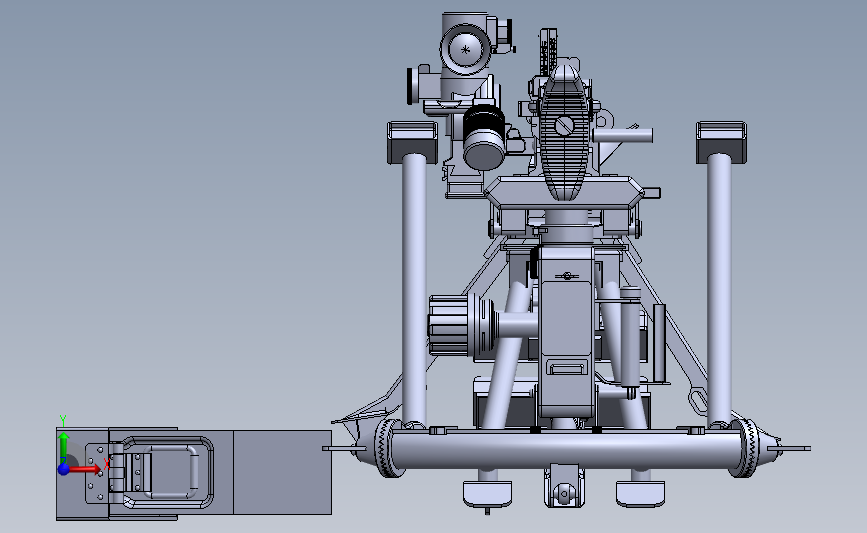Select the red X axis arrow of the triad
This screenshot has width=867, height=533.
(x=84, y=469)
